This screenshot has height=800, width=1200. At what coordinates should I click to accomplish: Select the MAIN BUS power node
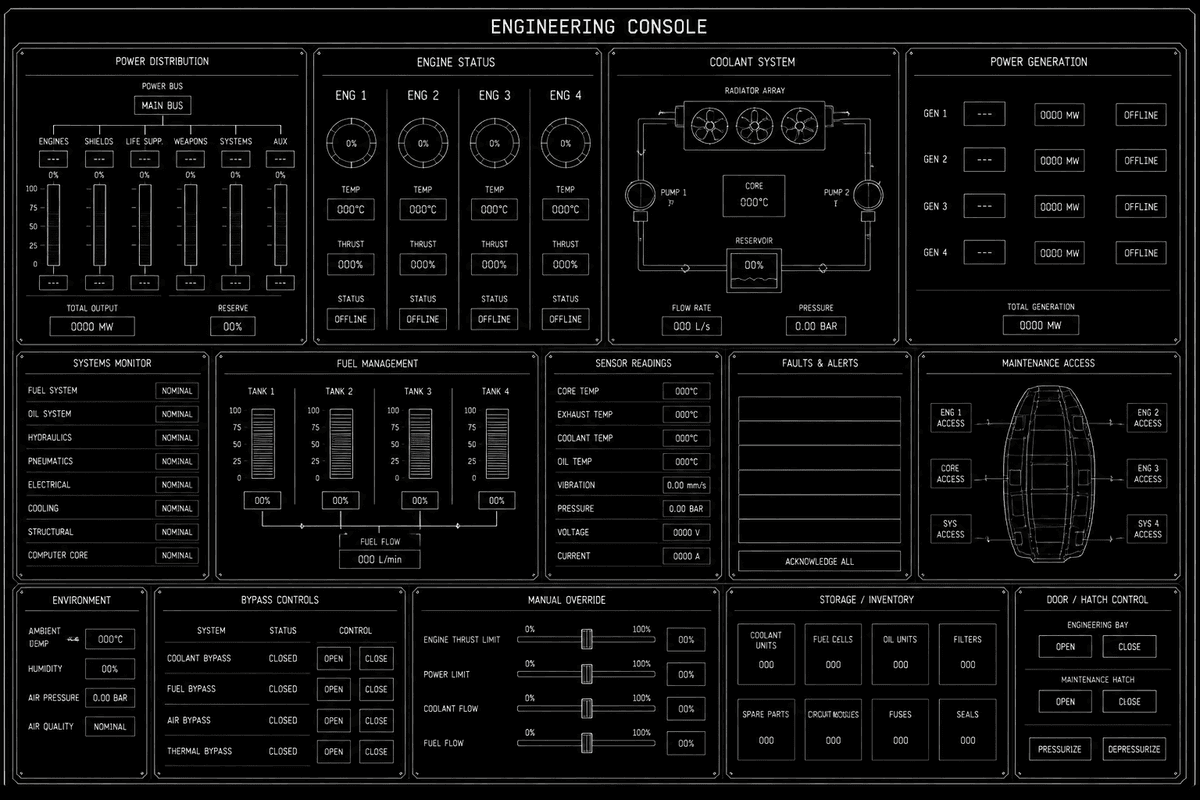tap(162, 105)
